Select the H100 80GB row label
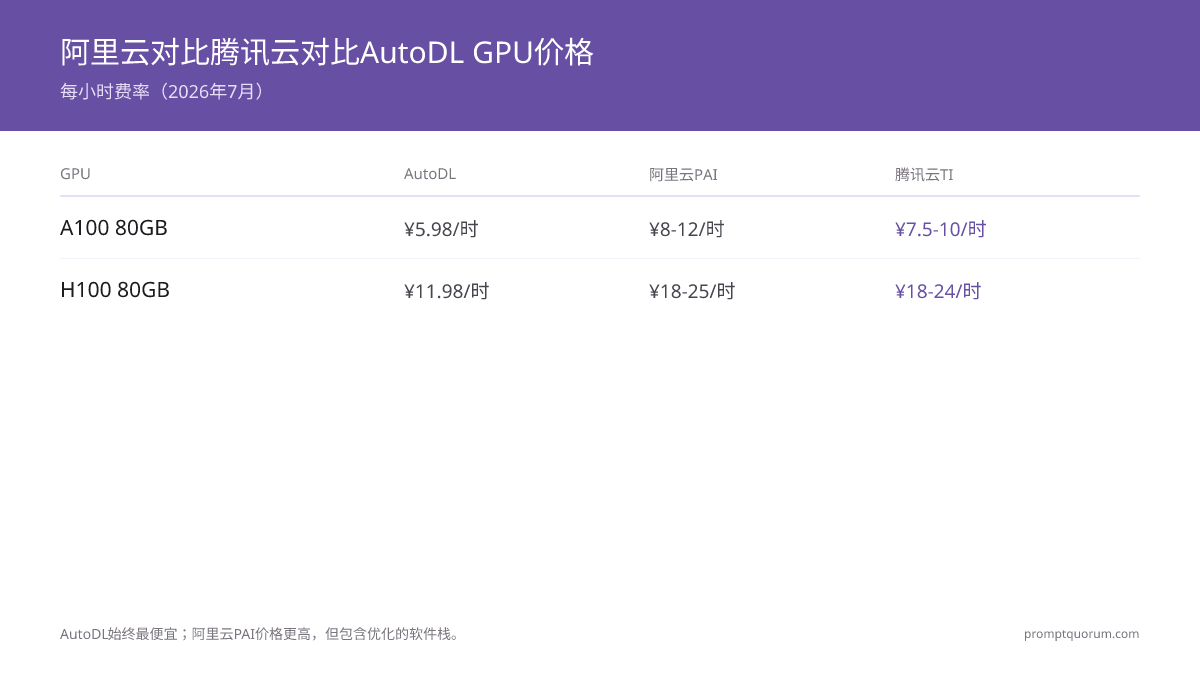This screenshot has height=675, width=1200. [115, 290]
